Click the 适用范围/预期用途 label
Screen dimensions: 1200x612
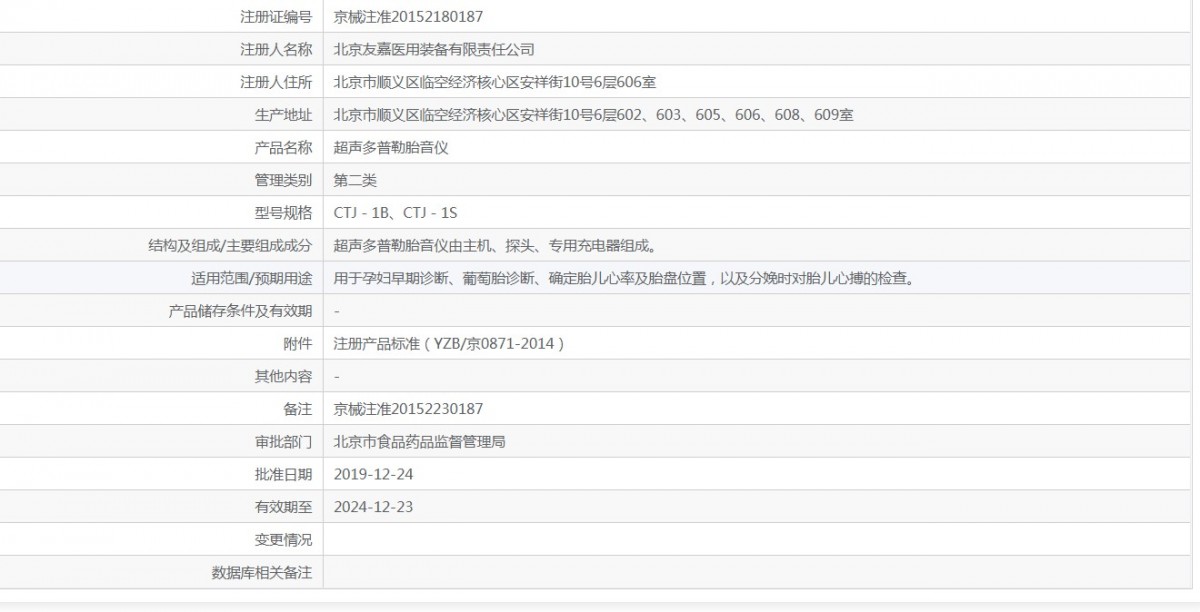point(252,278)
